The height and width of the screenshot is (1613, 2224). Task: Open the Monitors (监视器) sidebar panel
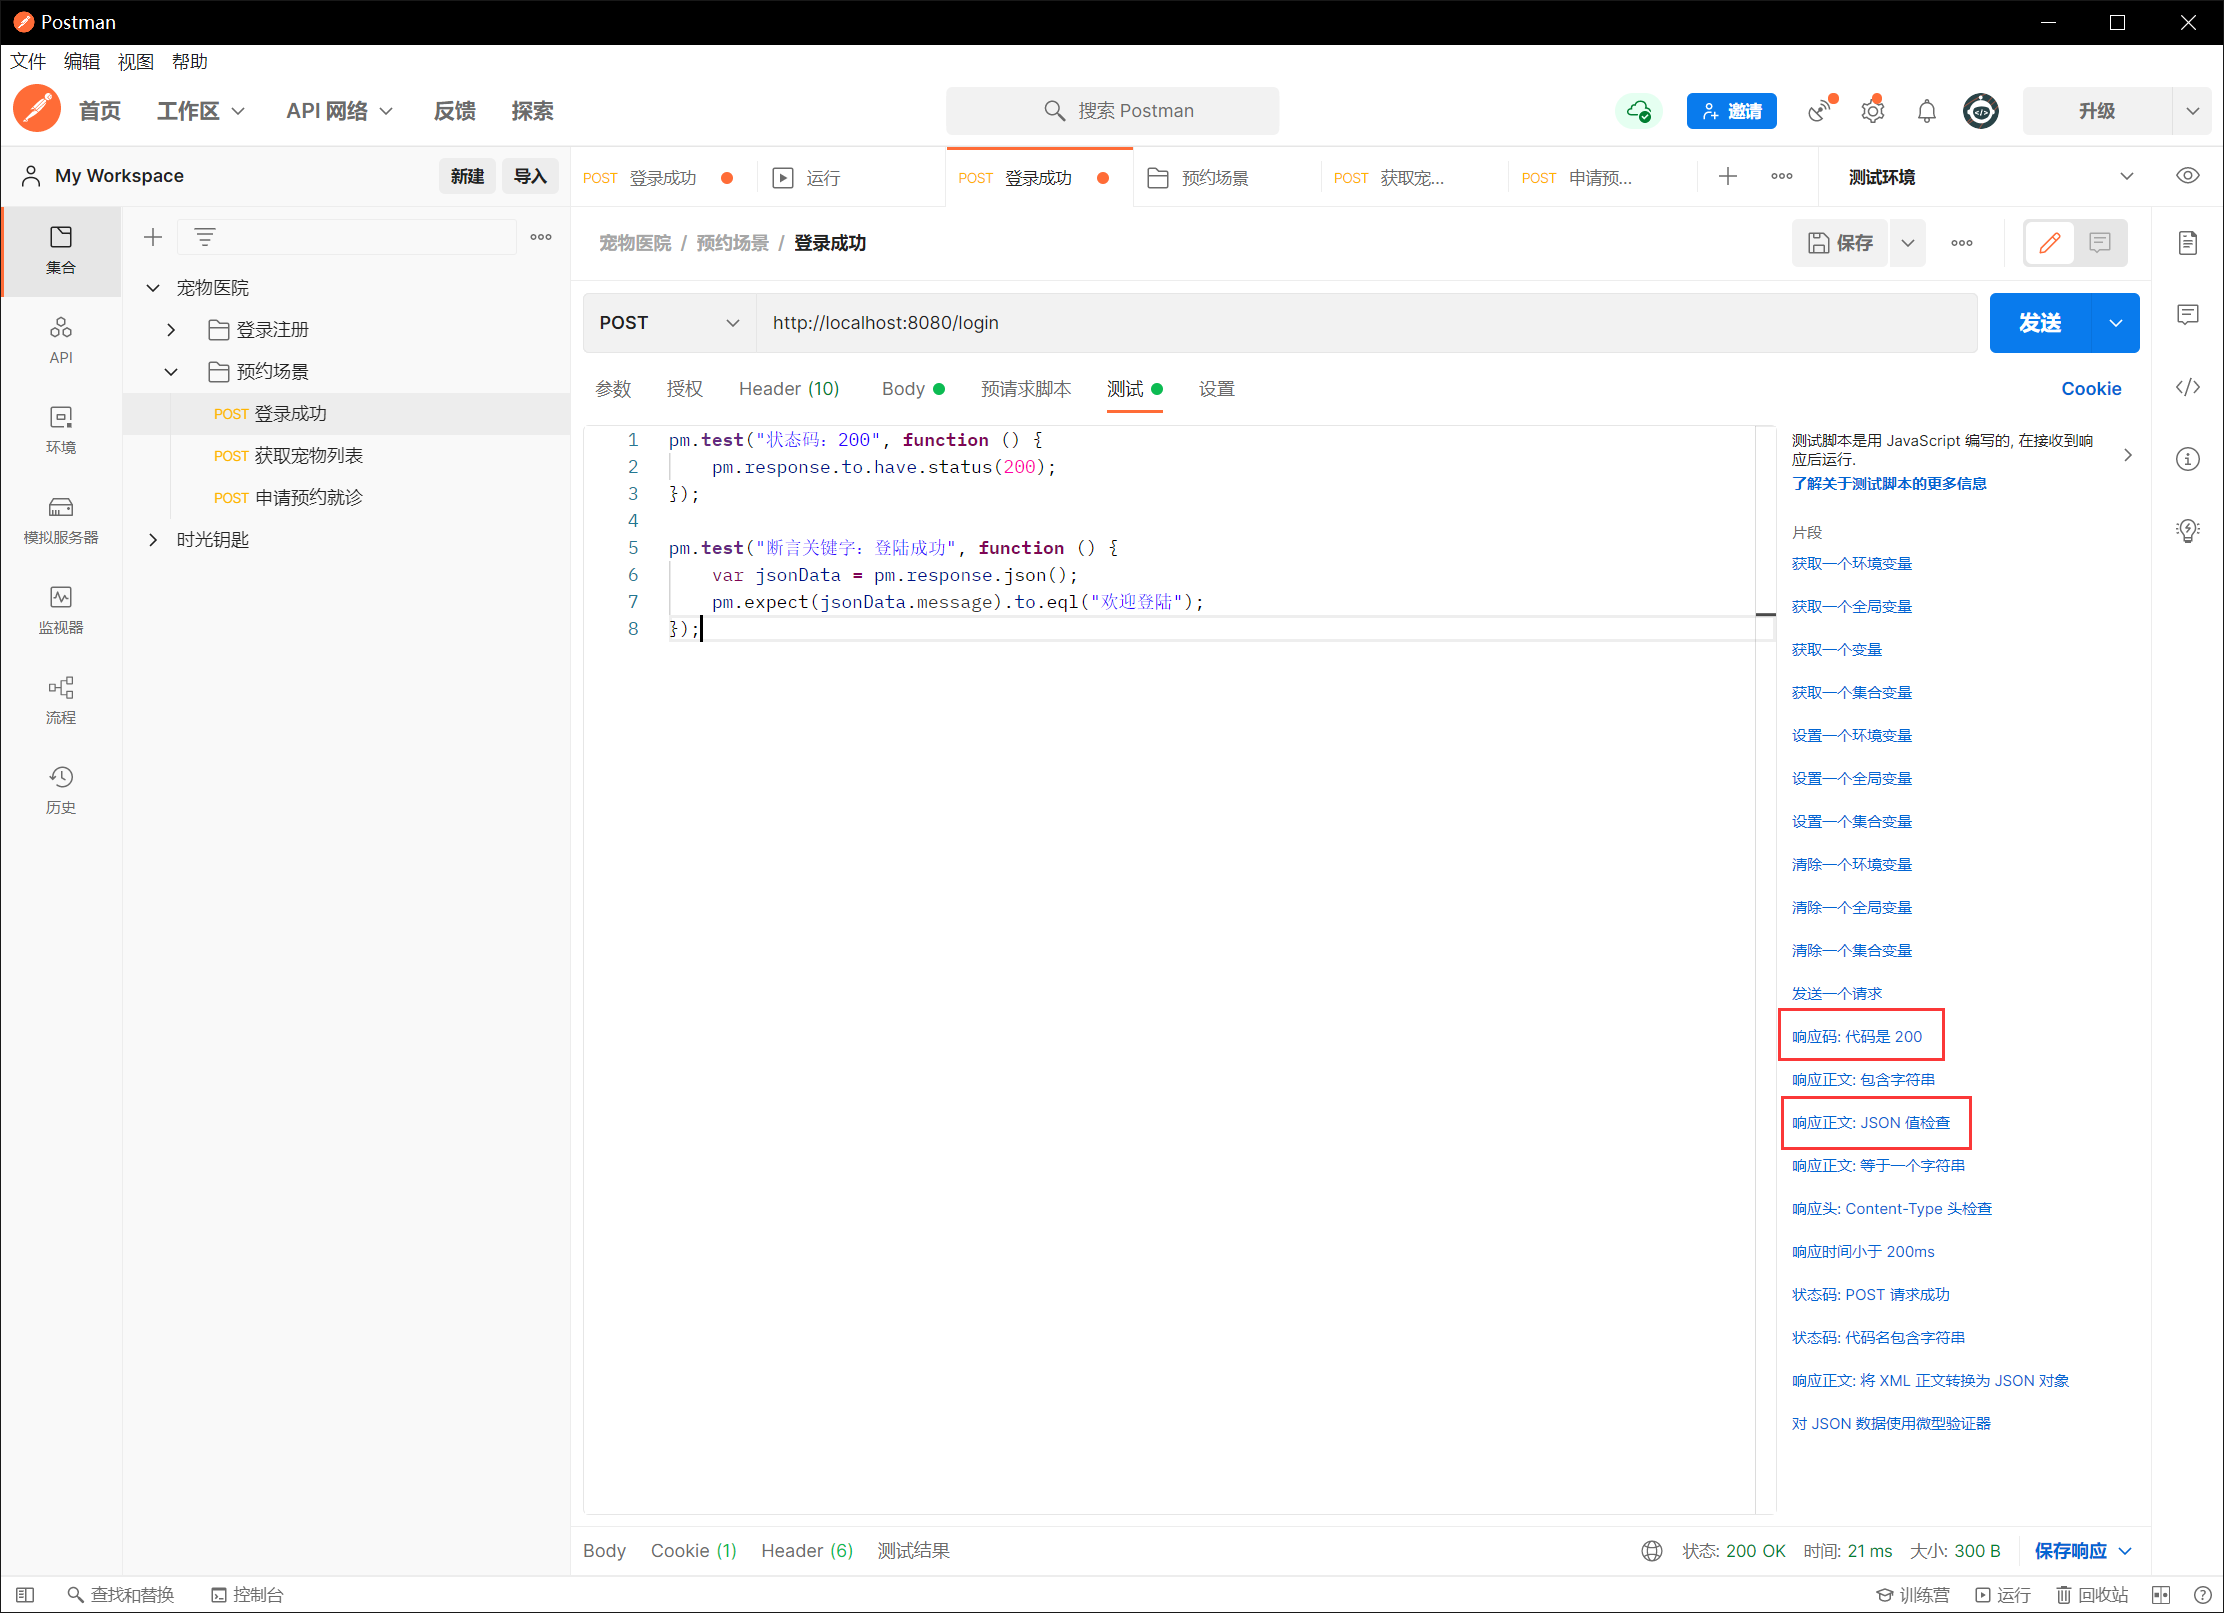[60, 608]
